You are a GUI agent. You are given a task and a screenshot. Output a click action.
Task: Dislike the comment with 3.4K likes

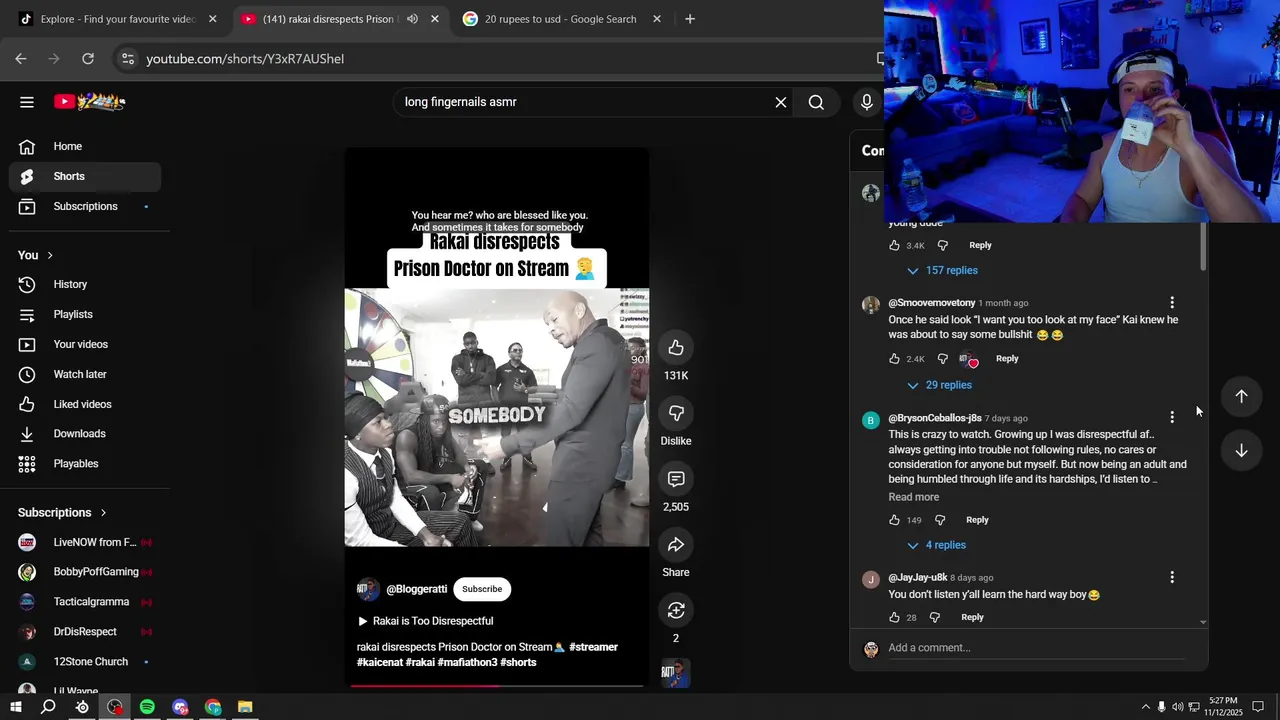[x=942, y=245]
